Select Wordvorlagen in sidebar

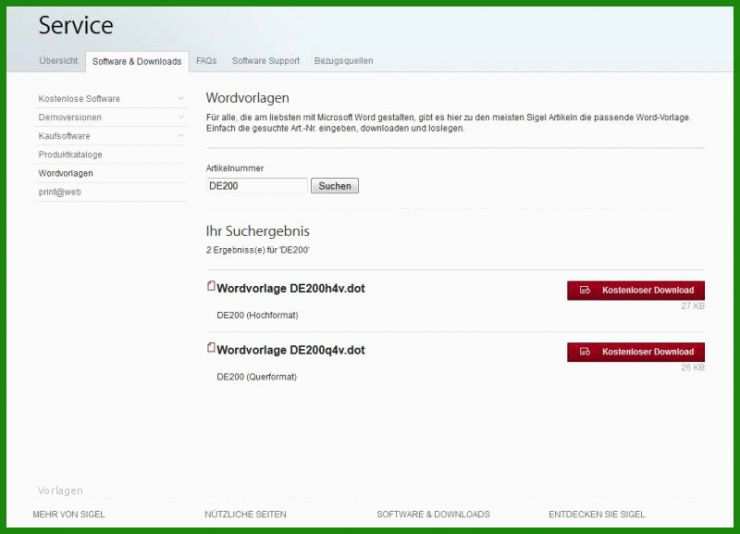(66, 173)
